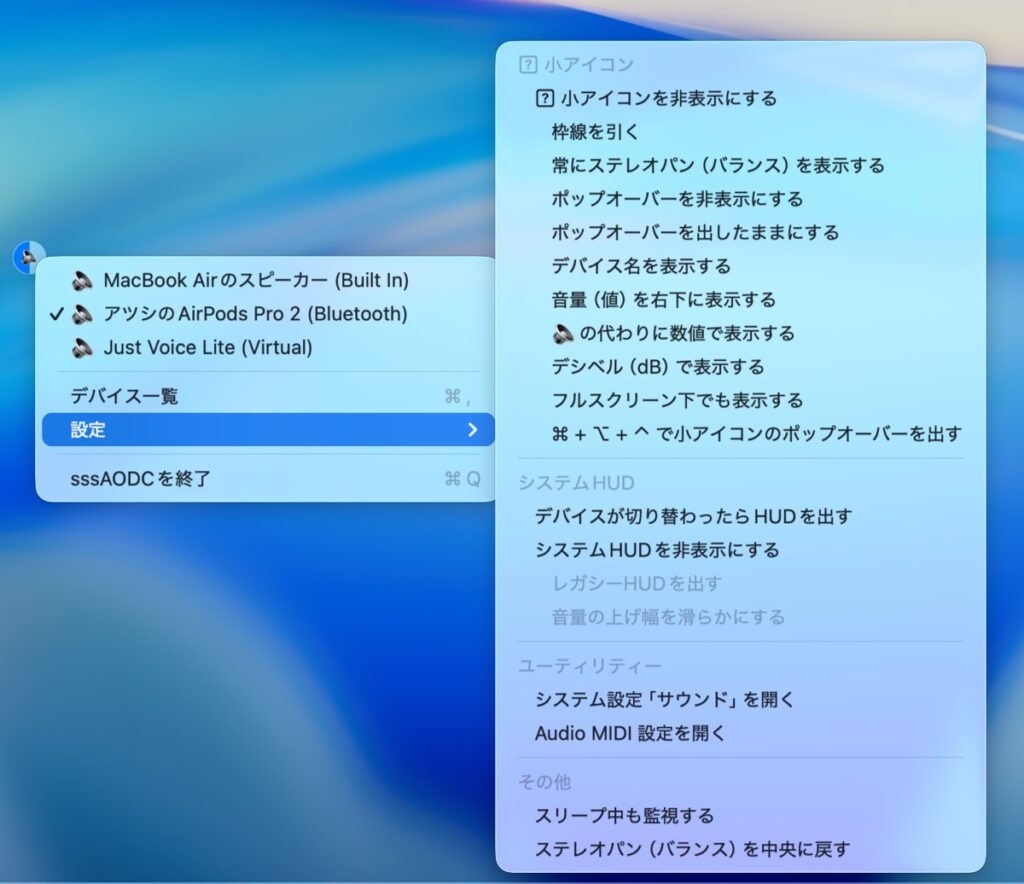Select システムHUDを非表示にする
Viewport: 1024px width, 884px height.
coord(657,550)
